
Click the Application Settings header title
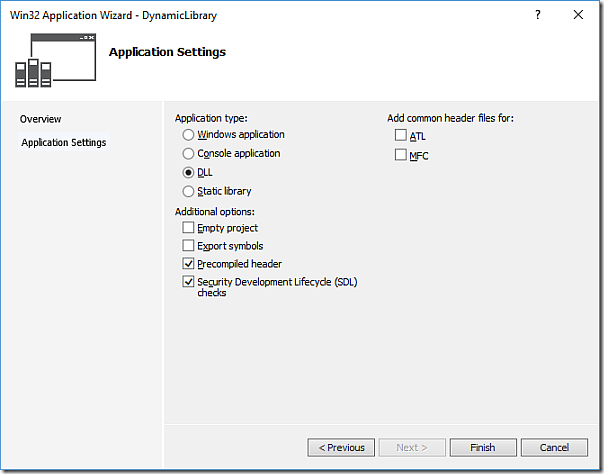coord(167,52)
